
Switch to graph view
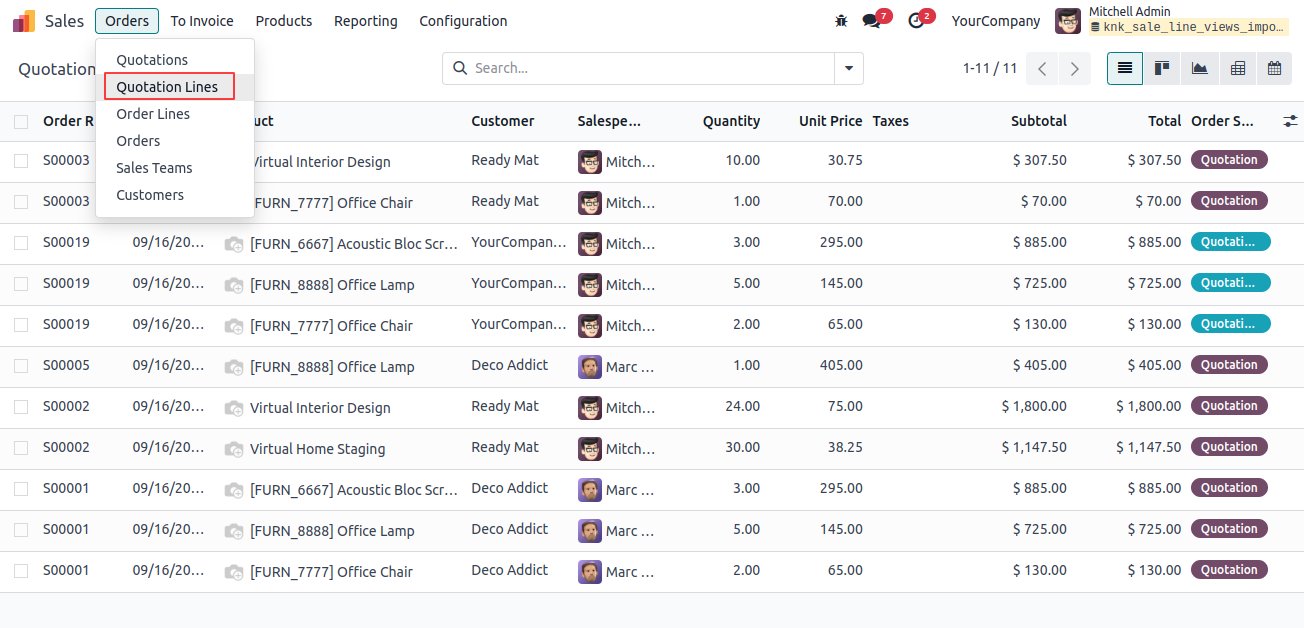coord(1199,68)
